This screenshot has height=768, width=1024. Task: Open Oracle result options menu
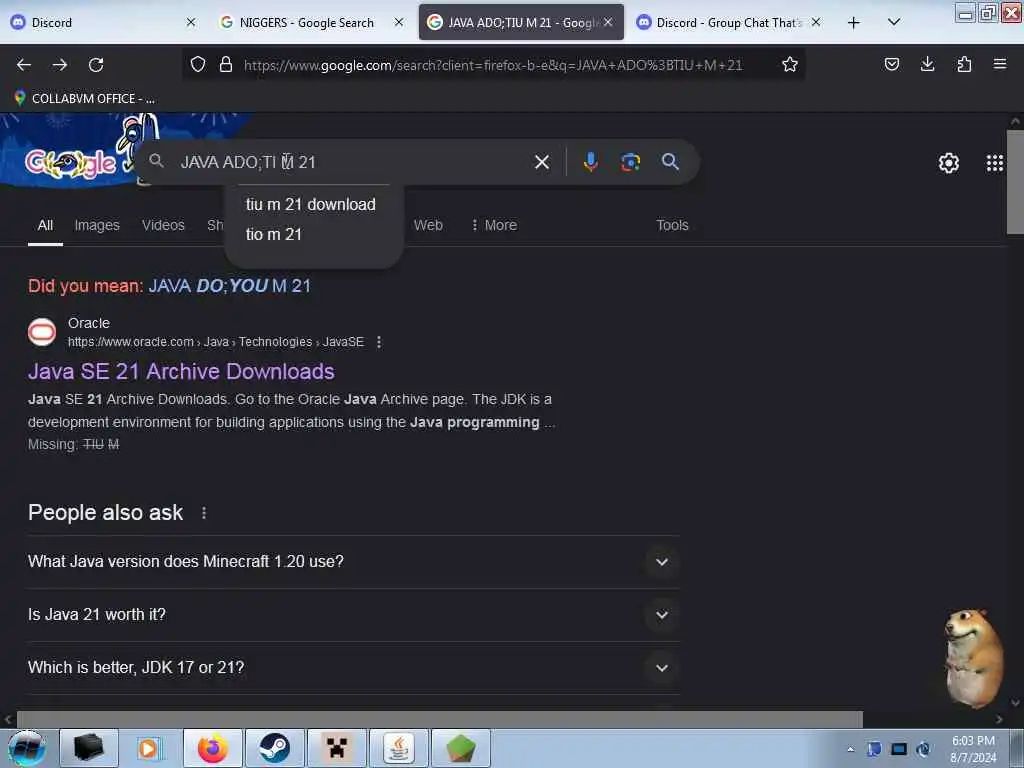tap(379, 342)
